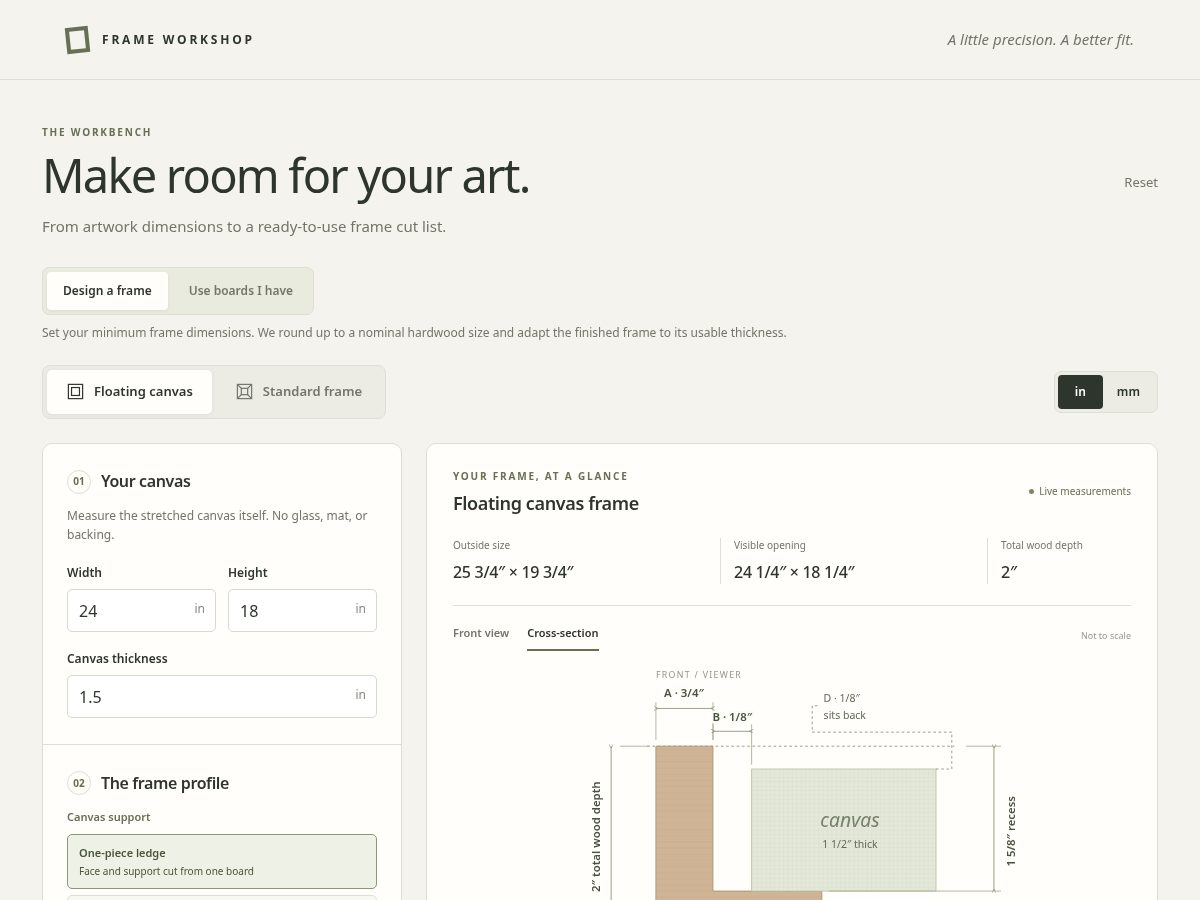1200x900 pixels.
Task: Select the Standard frame type
Action: point(298,392)
